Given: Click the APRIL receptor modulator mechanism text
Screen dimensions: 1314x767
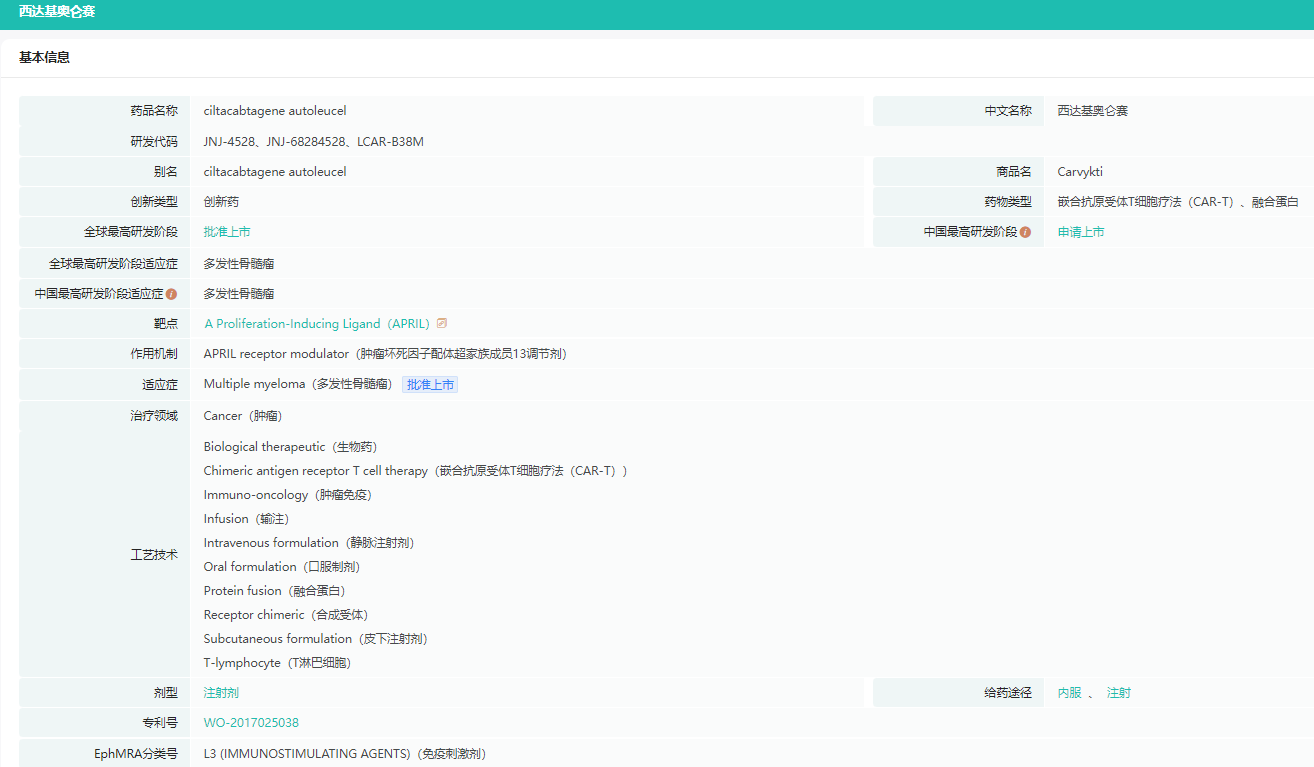Looking at the screenshot, I should point(386,354).
